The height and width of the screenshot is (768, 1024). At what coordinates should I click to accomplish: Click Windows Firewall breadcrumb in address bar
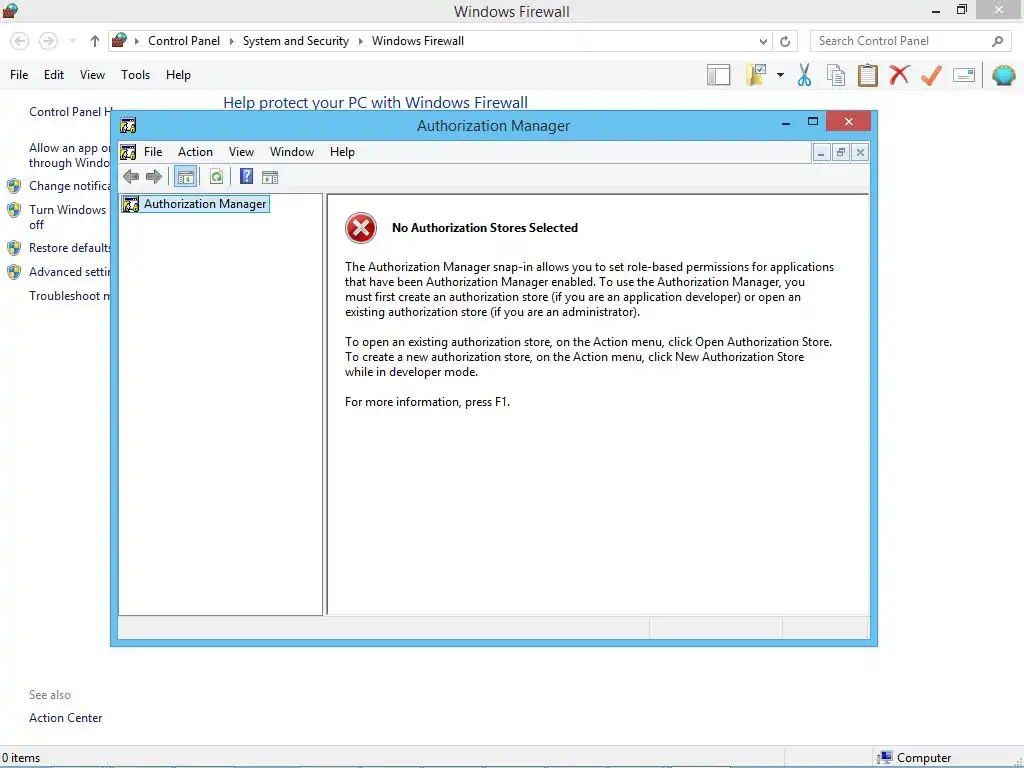[x=418, y=41]
